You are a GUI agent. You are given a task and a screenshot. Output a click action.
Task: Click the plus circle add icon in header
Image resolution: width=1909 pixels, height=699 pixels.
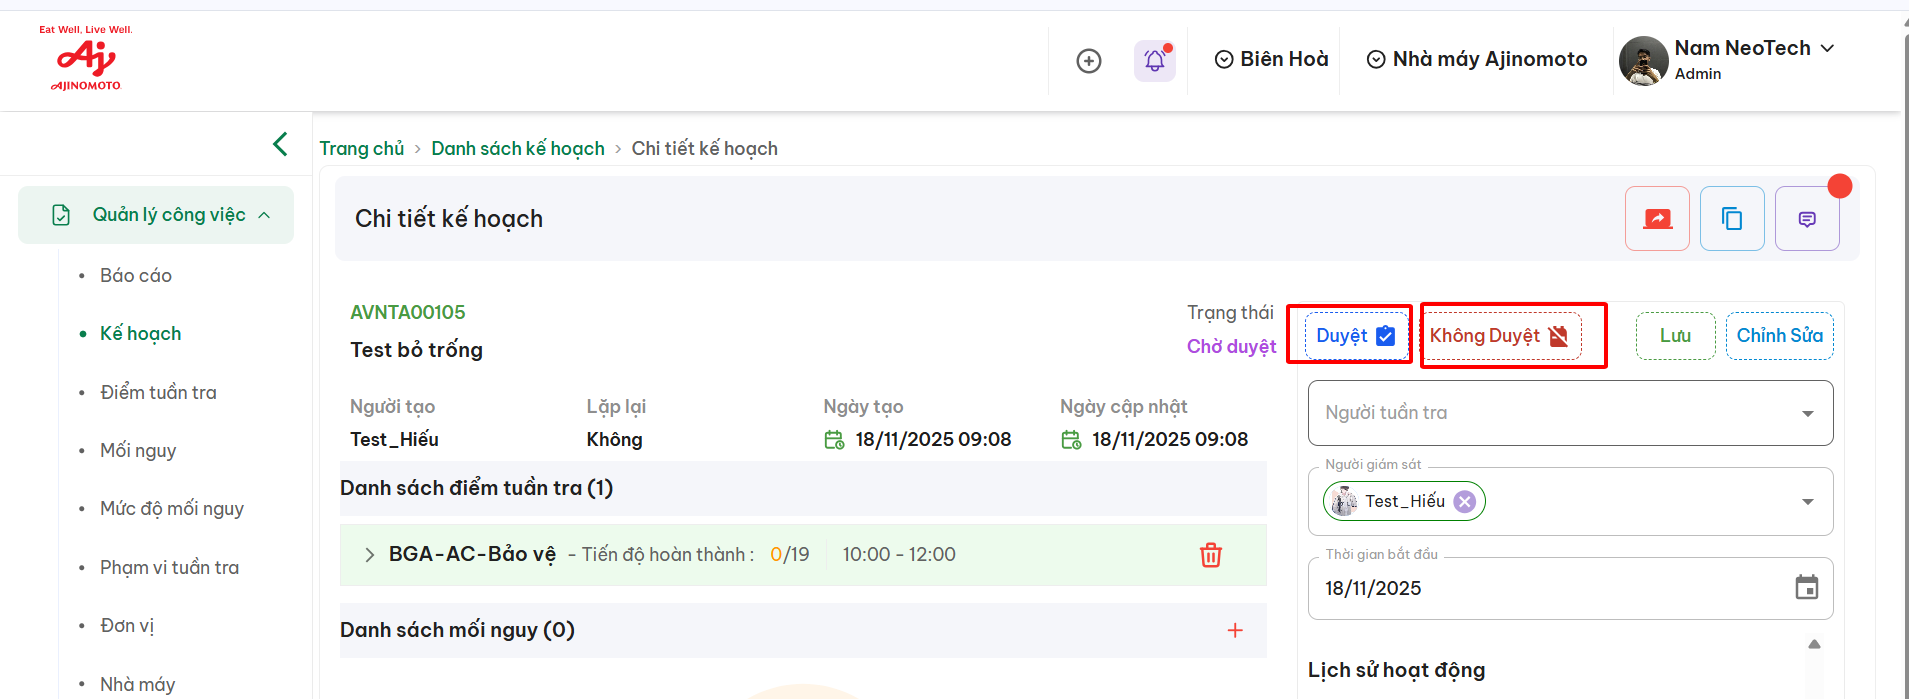[1088, 61]
